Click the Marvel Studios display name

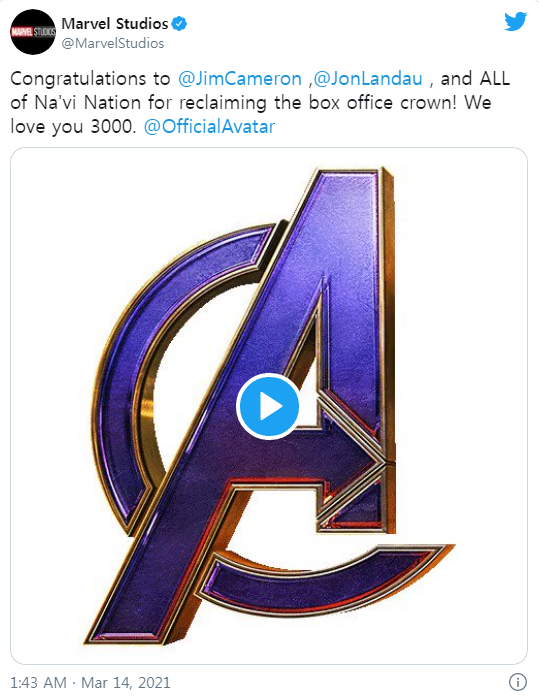coord(115,24)
